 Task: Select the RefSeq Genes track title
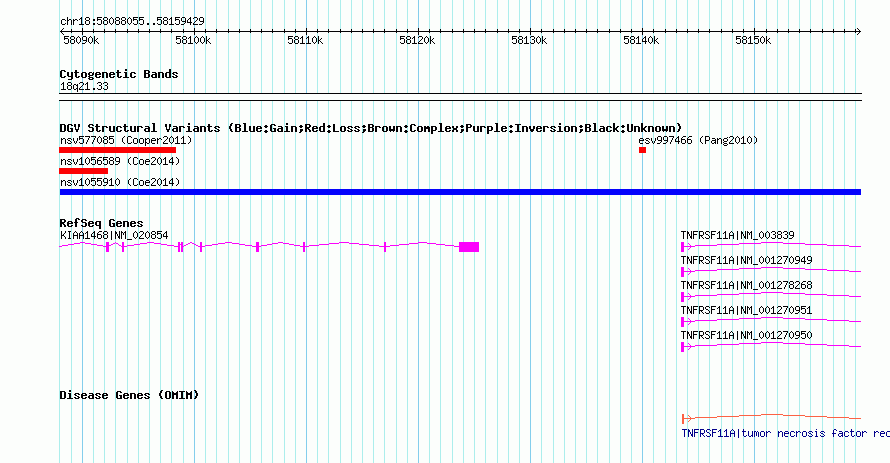[101, 223]
